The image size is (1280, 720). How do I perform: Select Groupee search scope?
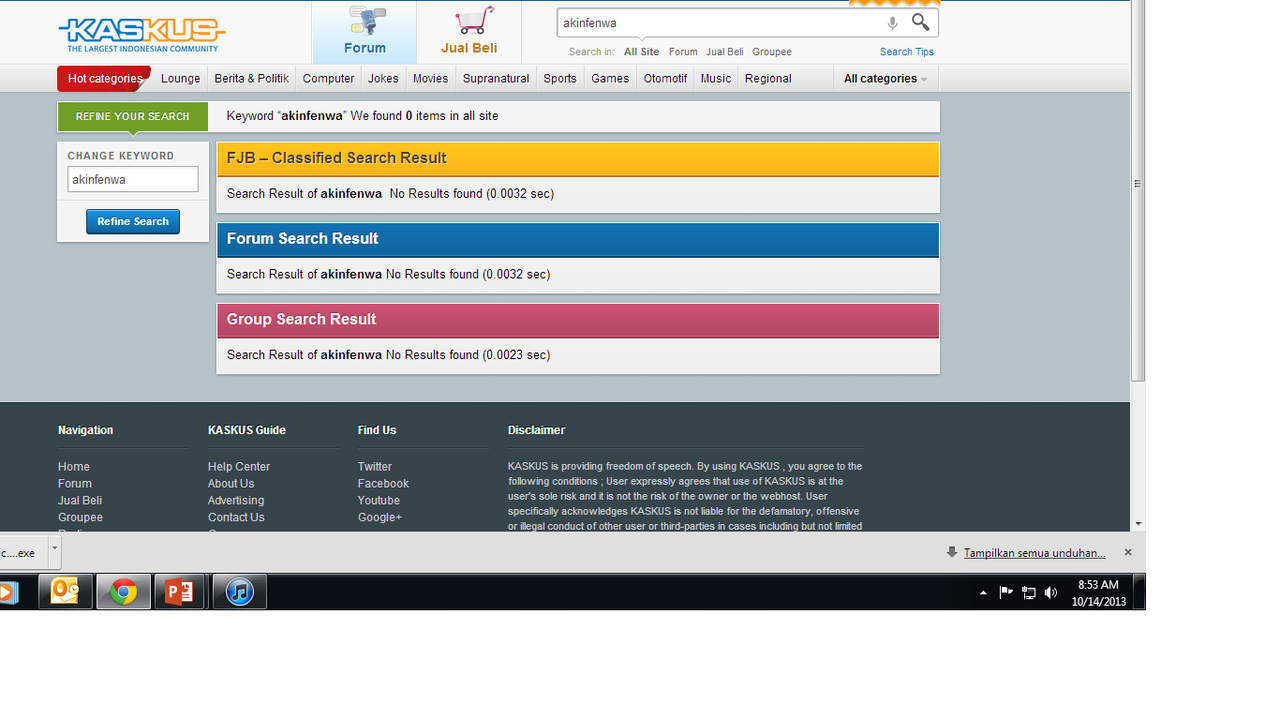pos(772,52)
